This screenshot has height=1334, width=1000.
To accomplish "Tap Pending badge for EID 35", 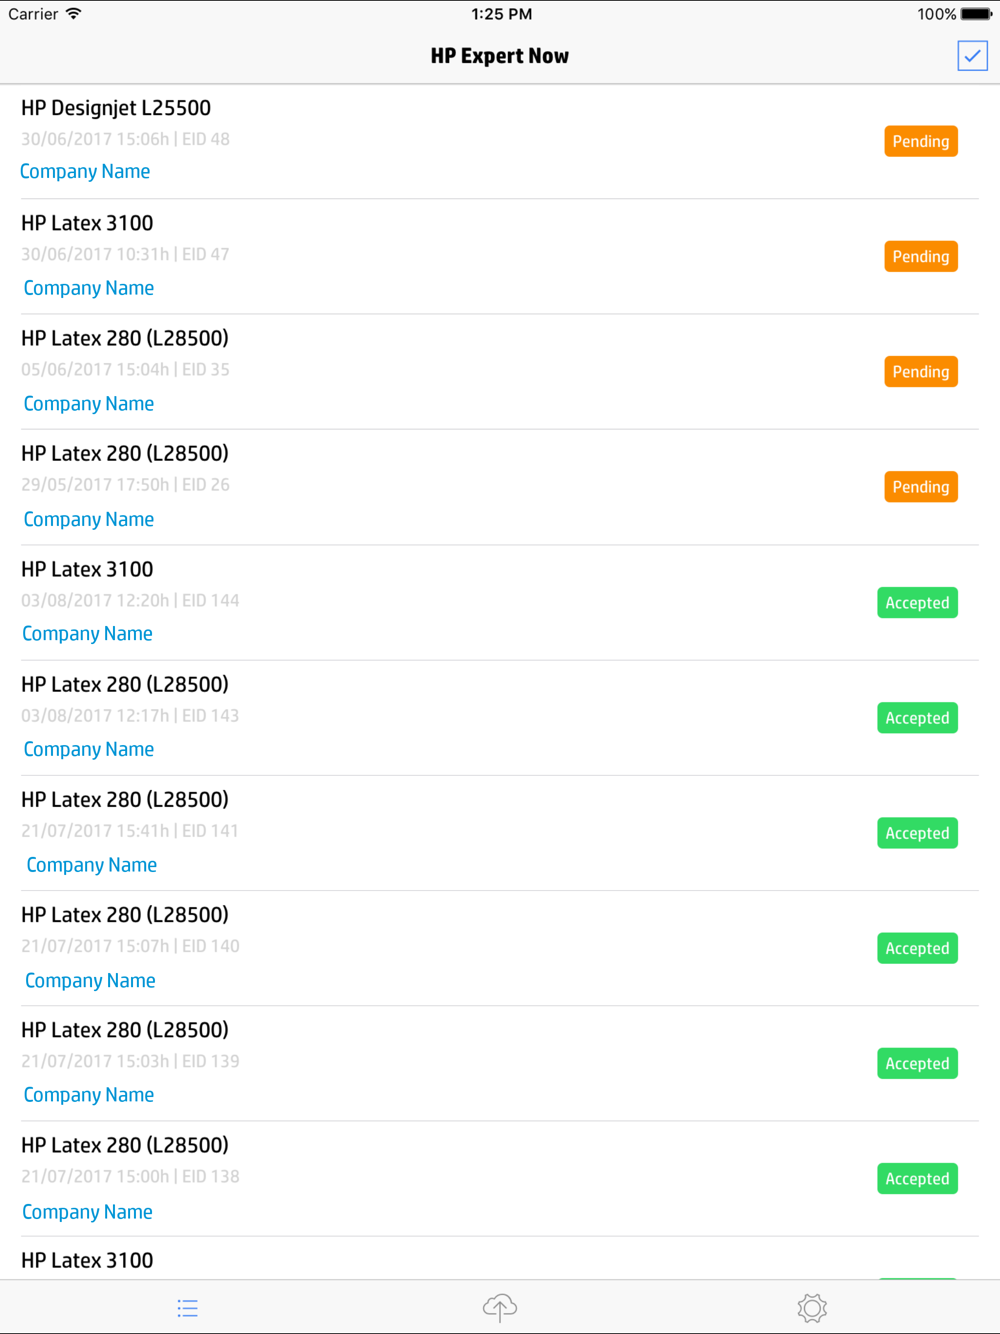I will click(x=921, y=372).
